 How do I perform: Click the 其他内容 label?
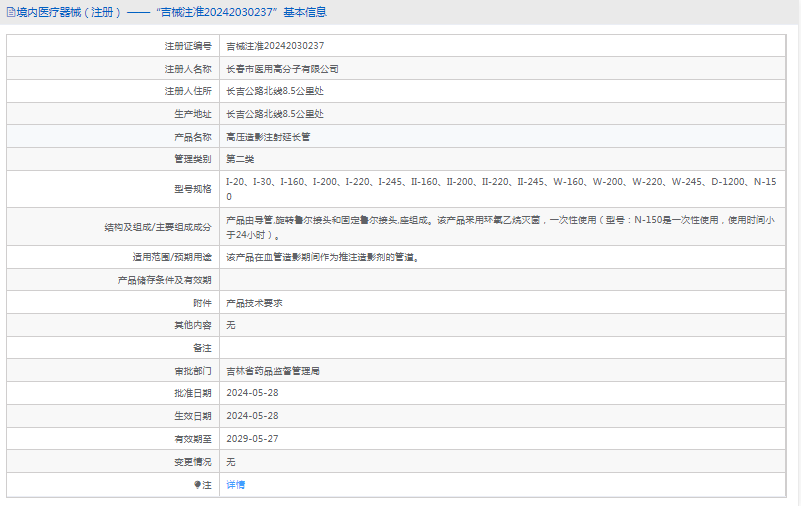tap(193, 325)
